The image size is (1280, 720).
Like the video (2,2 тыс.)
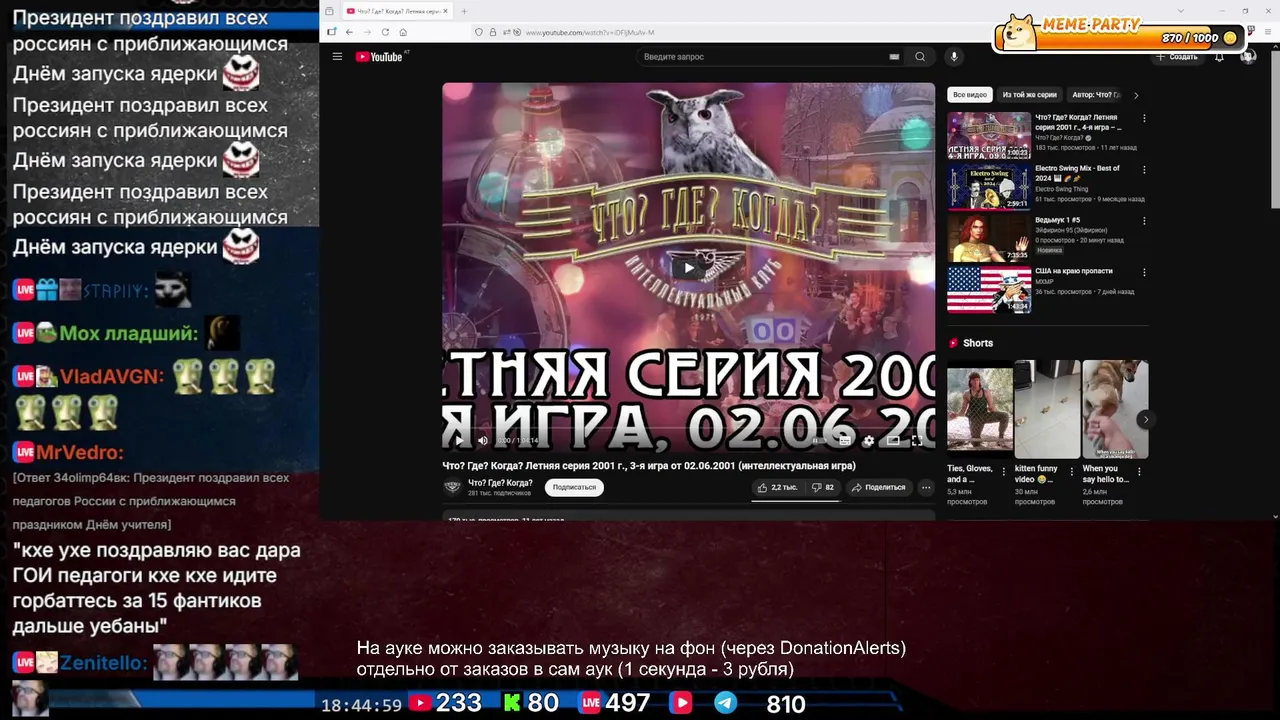[x=777, y=488]
